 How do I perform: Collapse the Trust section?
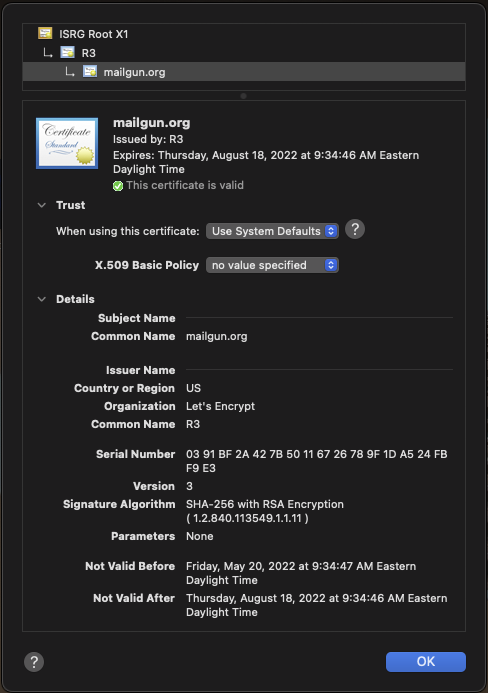tap(42, 205)
